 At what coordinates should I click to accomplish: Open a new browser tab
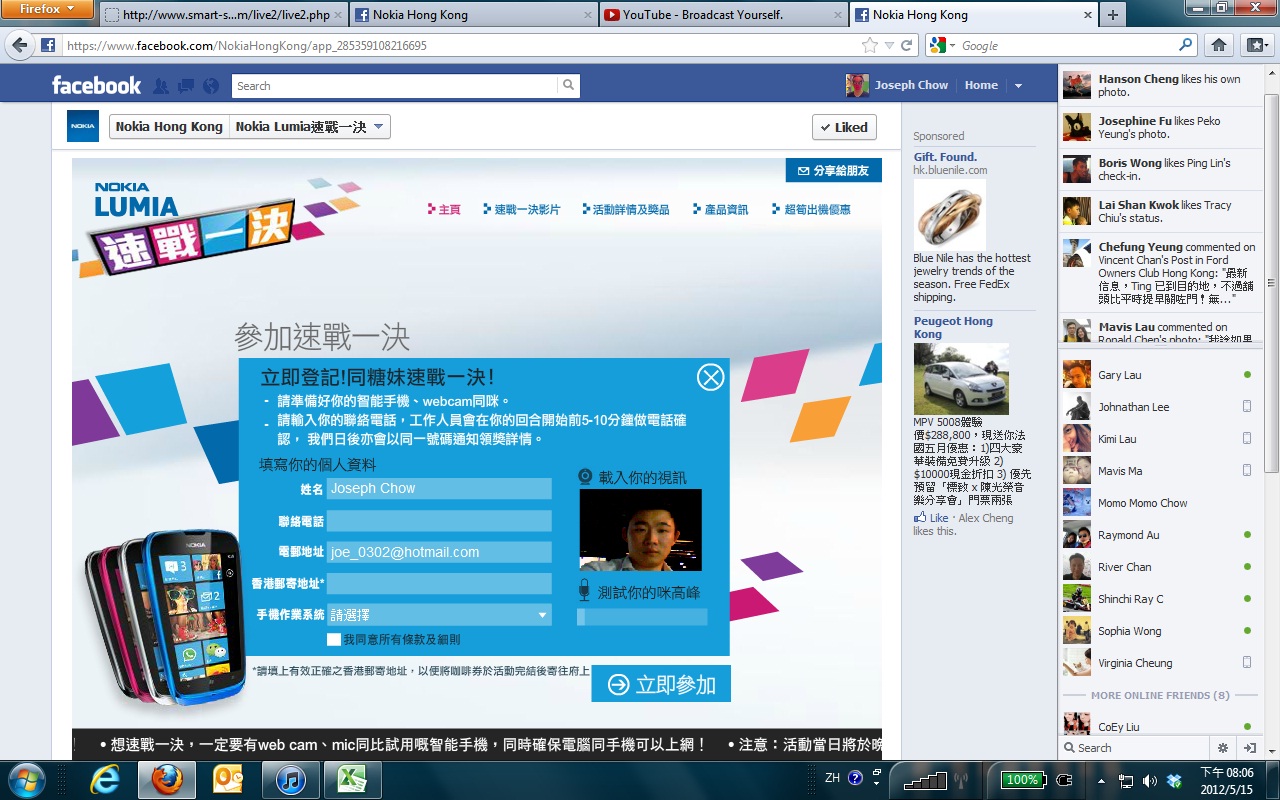coord(1112,15)
